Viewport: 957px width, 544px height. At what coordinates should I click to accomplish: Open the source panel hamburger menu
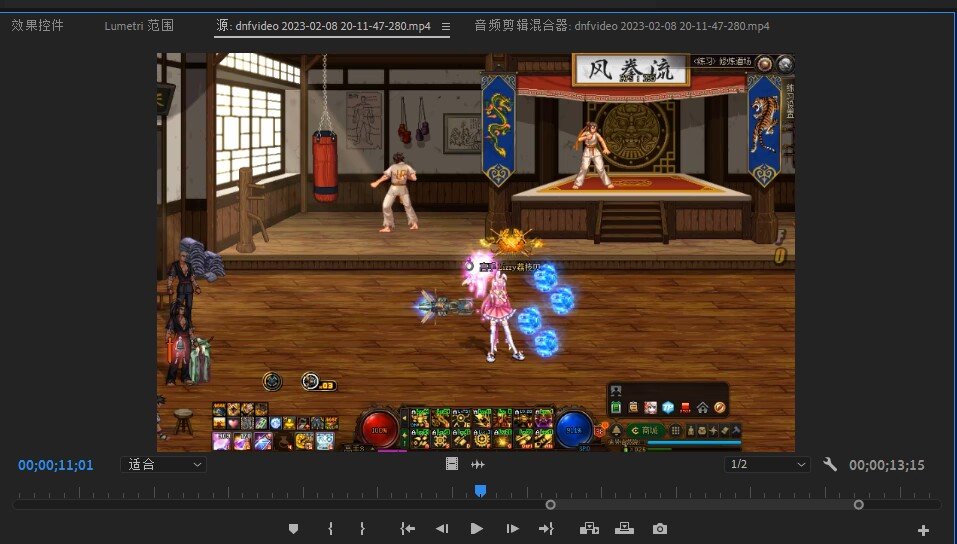point(446,27)
